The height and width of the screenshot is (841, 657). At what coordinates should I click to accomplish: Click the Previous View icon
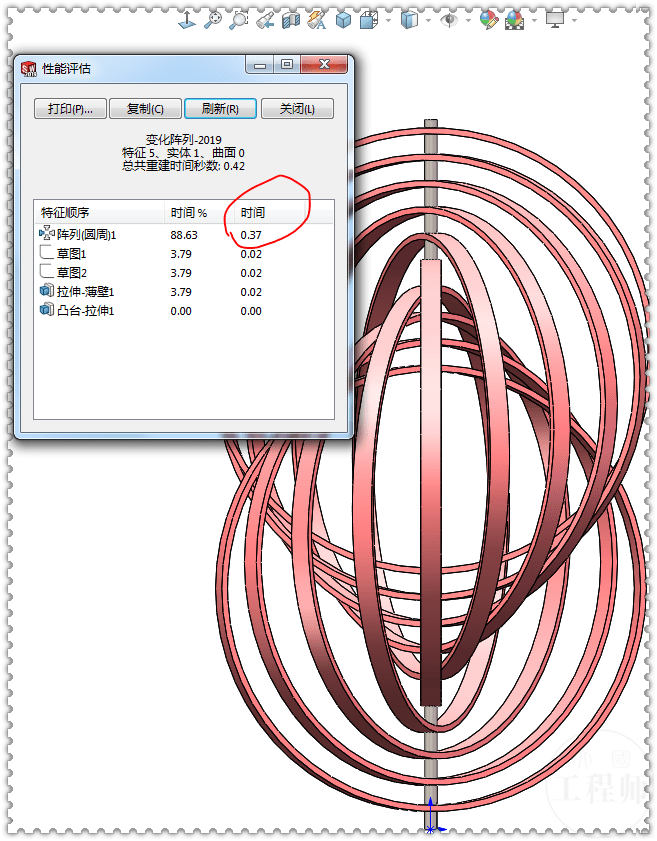coord(265,20)
